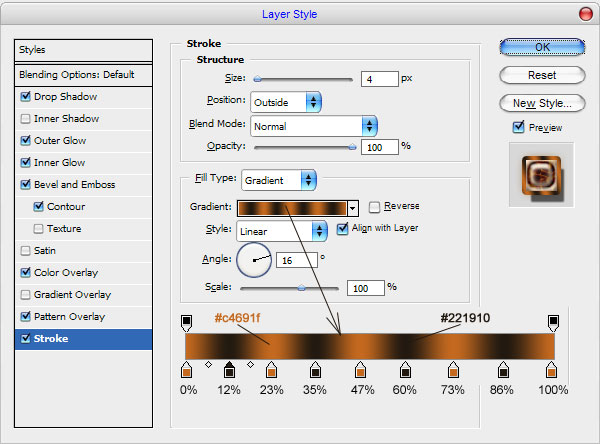
Task: Toggle Align with Layer checkbox
Action: (342, 229)
